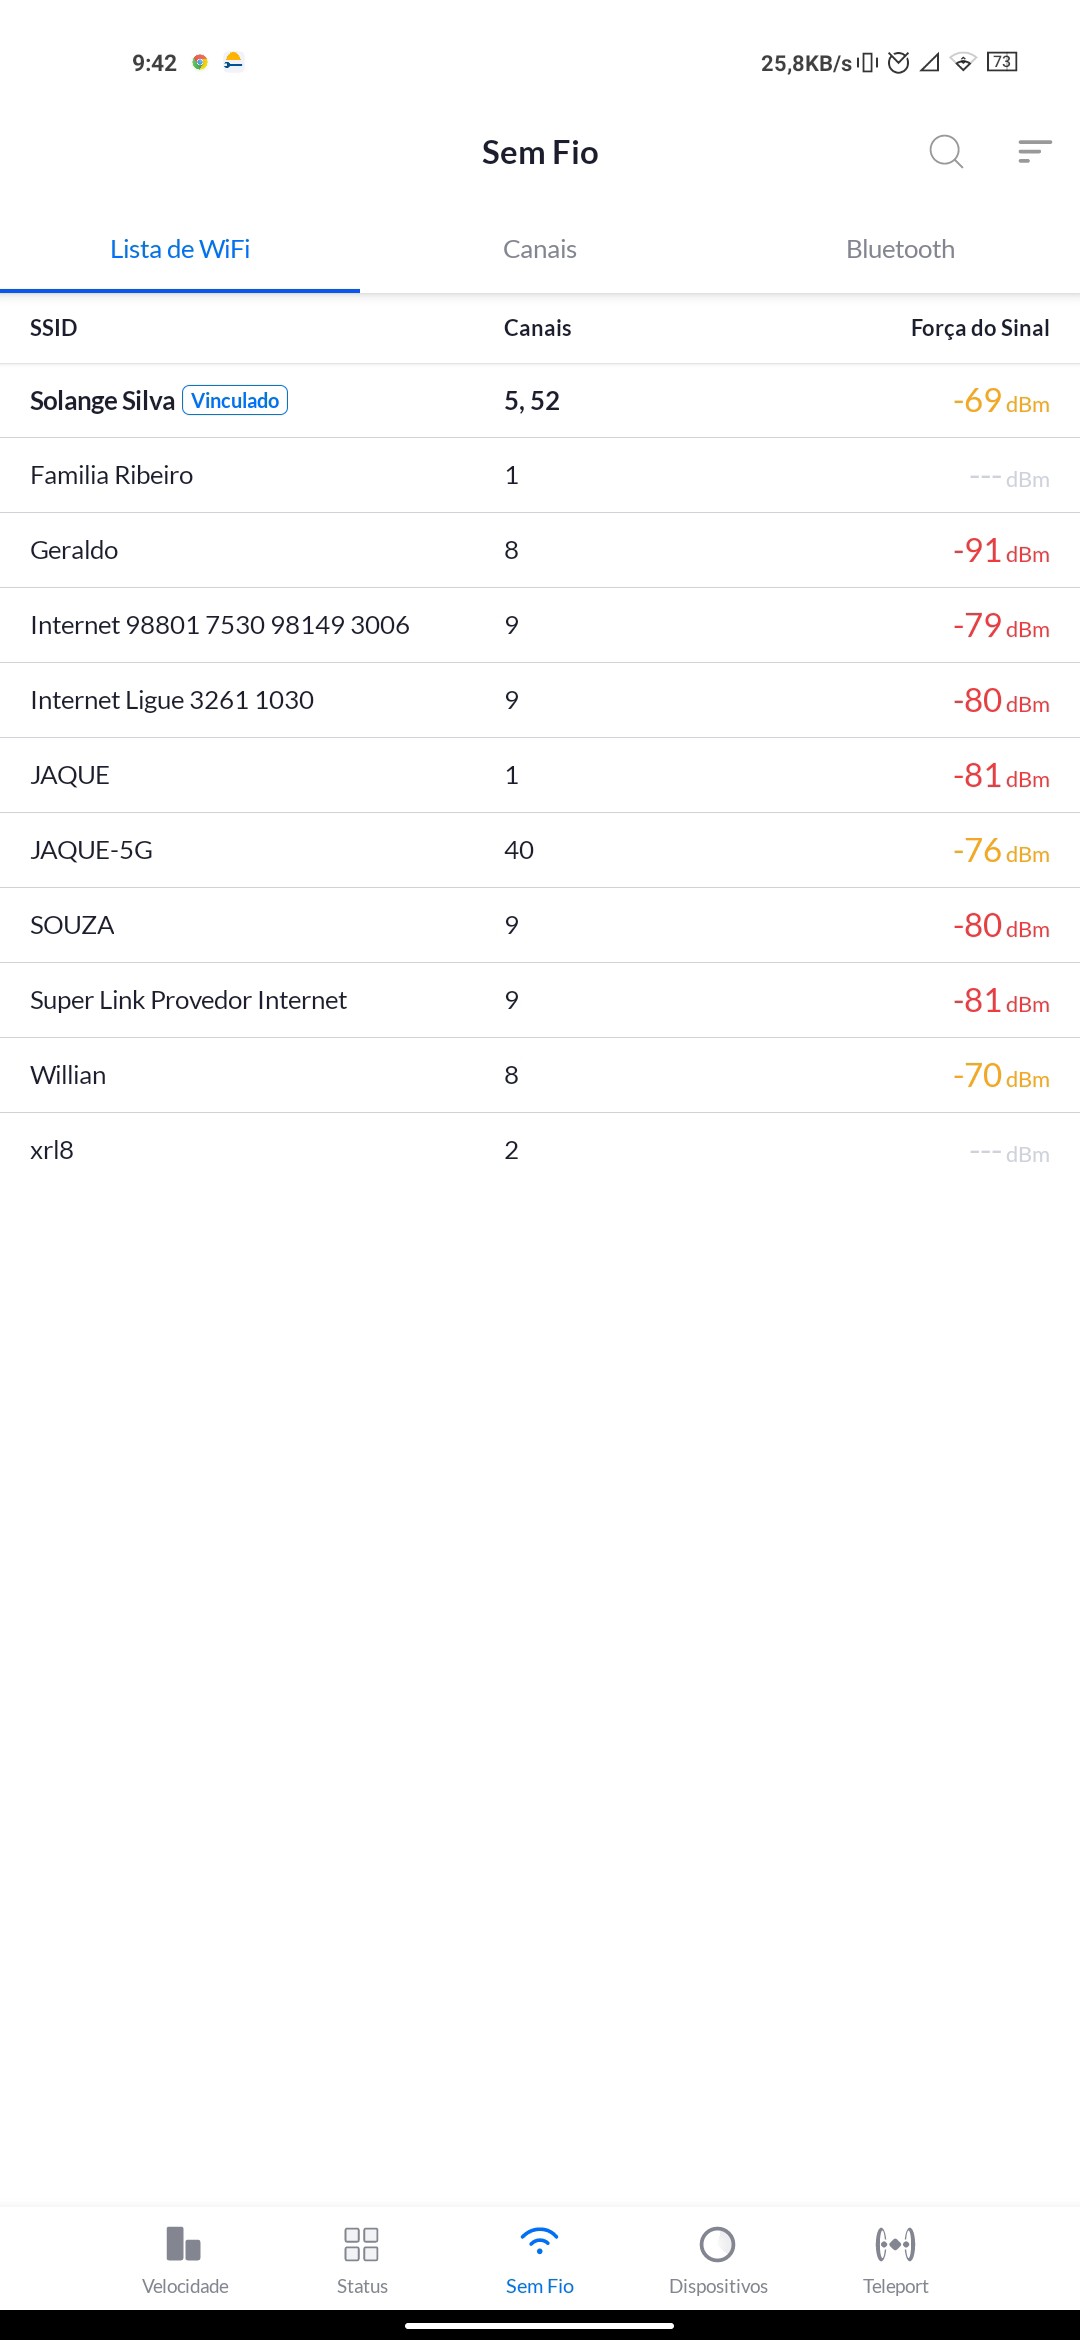Viewport: 1080px width, 2340px height.
Task: Open the sort filter icon
Action: coord(1034,152)
